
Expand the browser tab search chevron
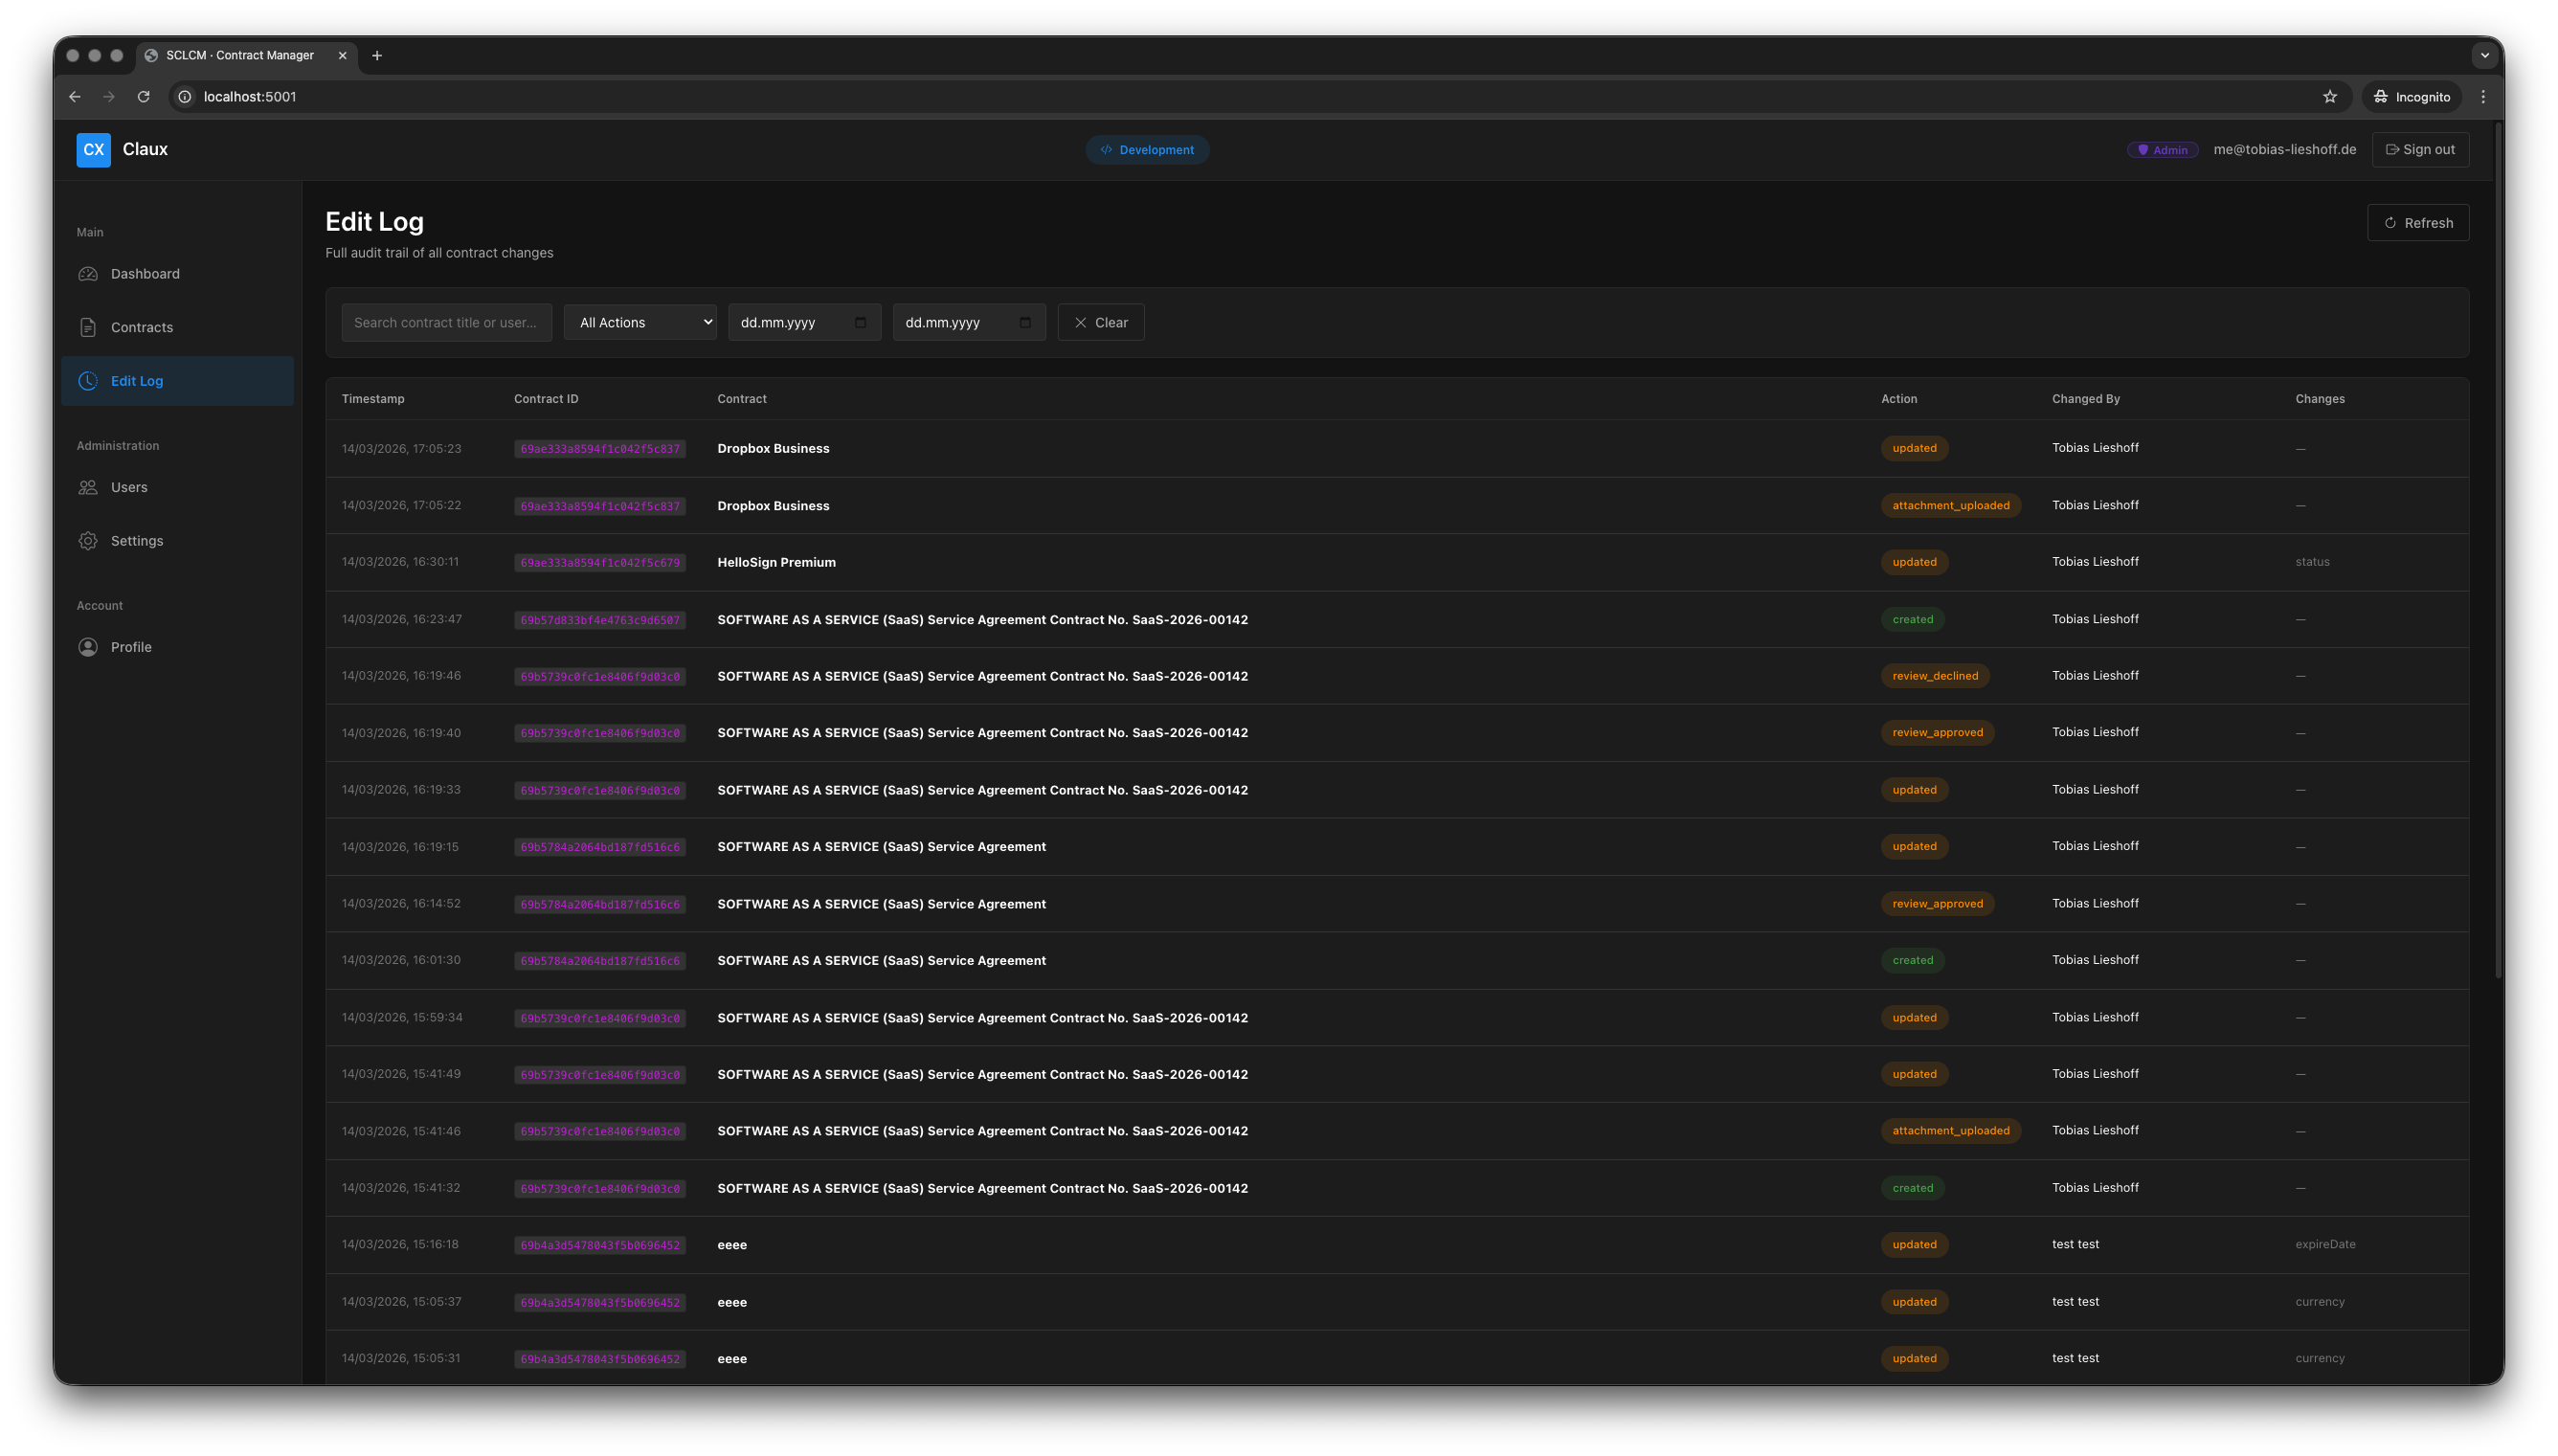[x=2484, y=56]
